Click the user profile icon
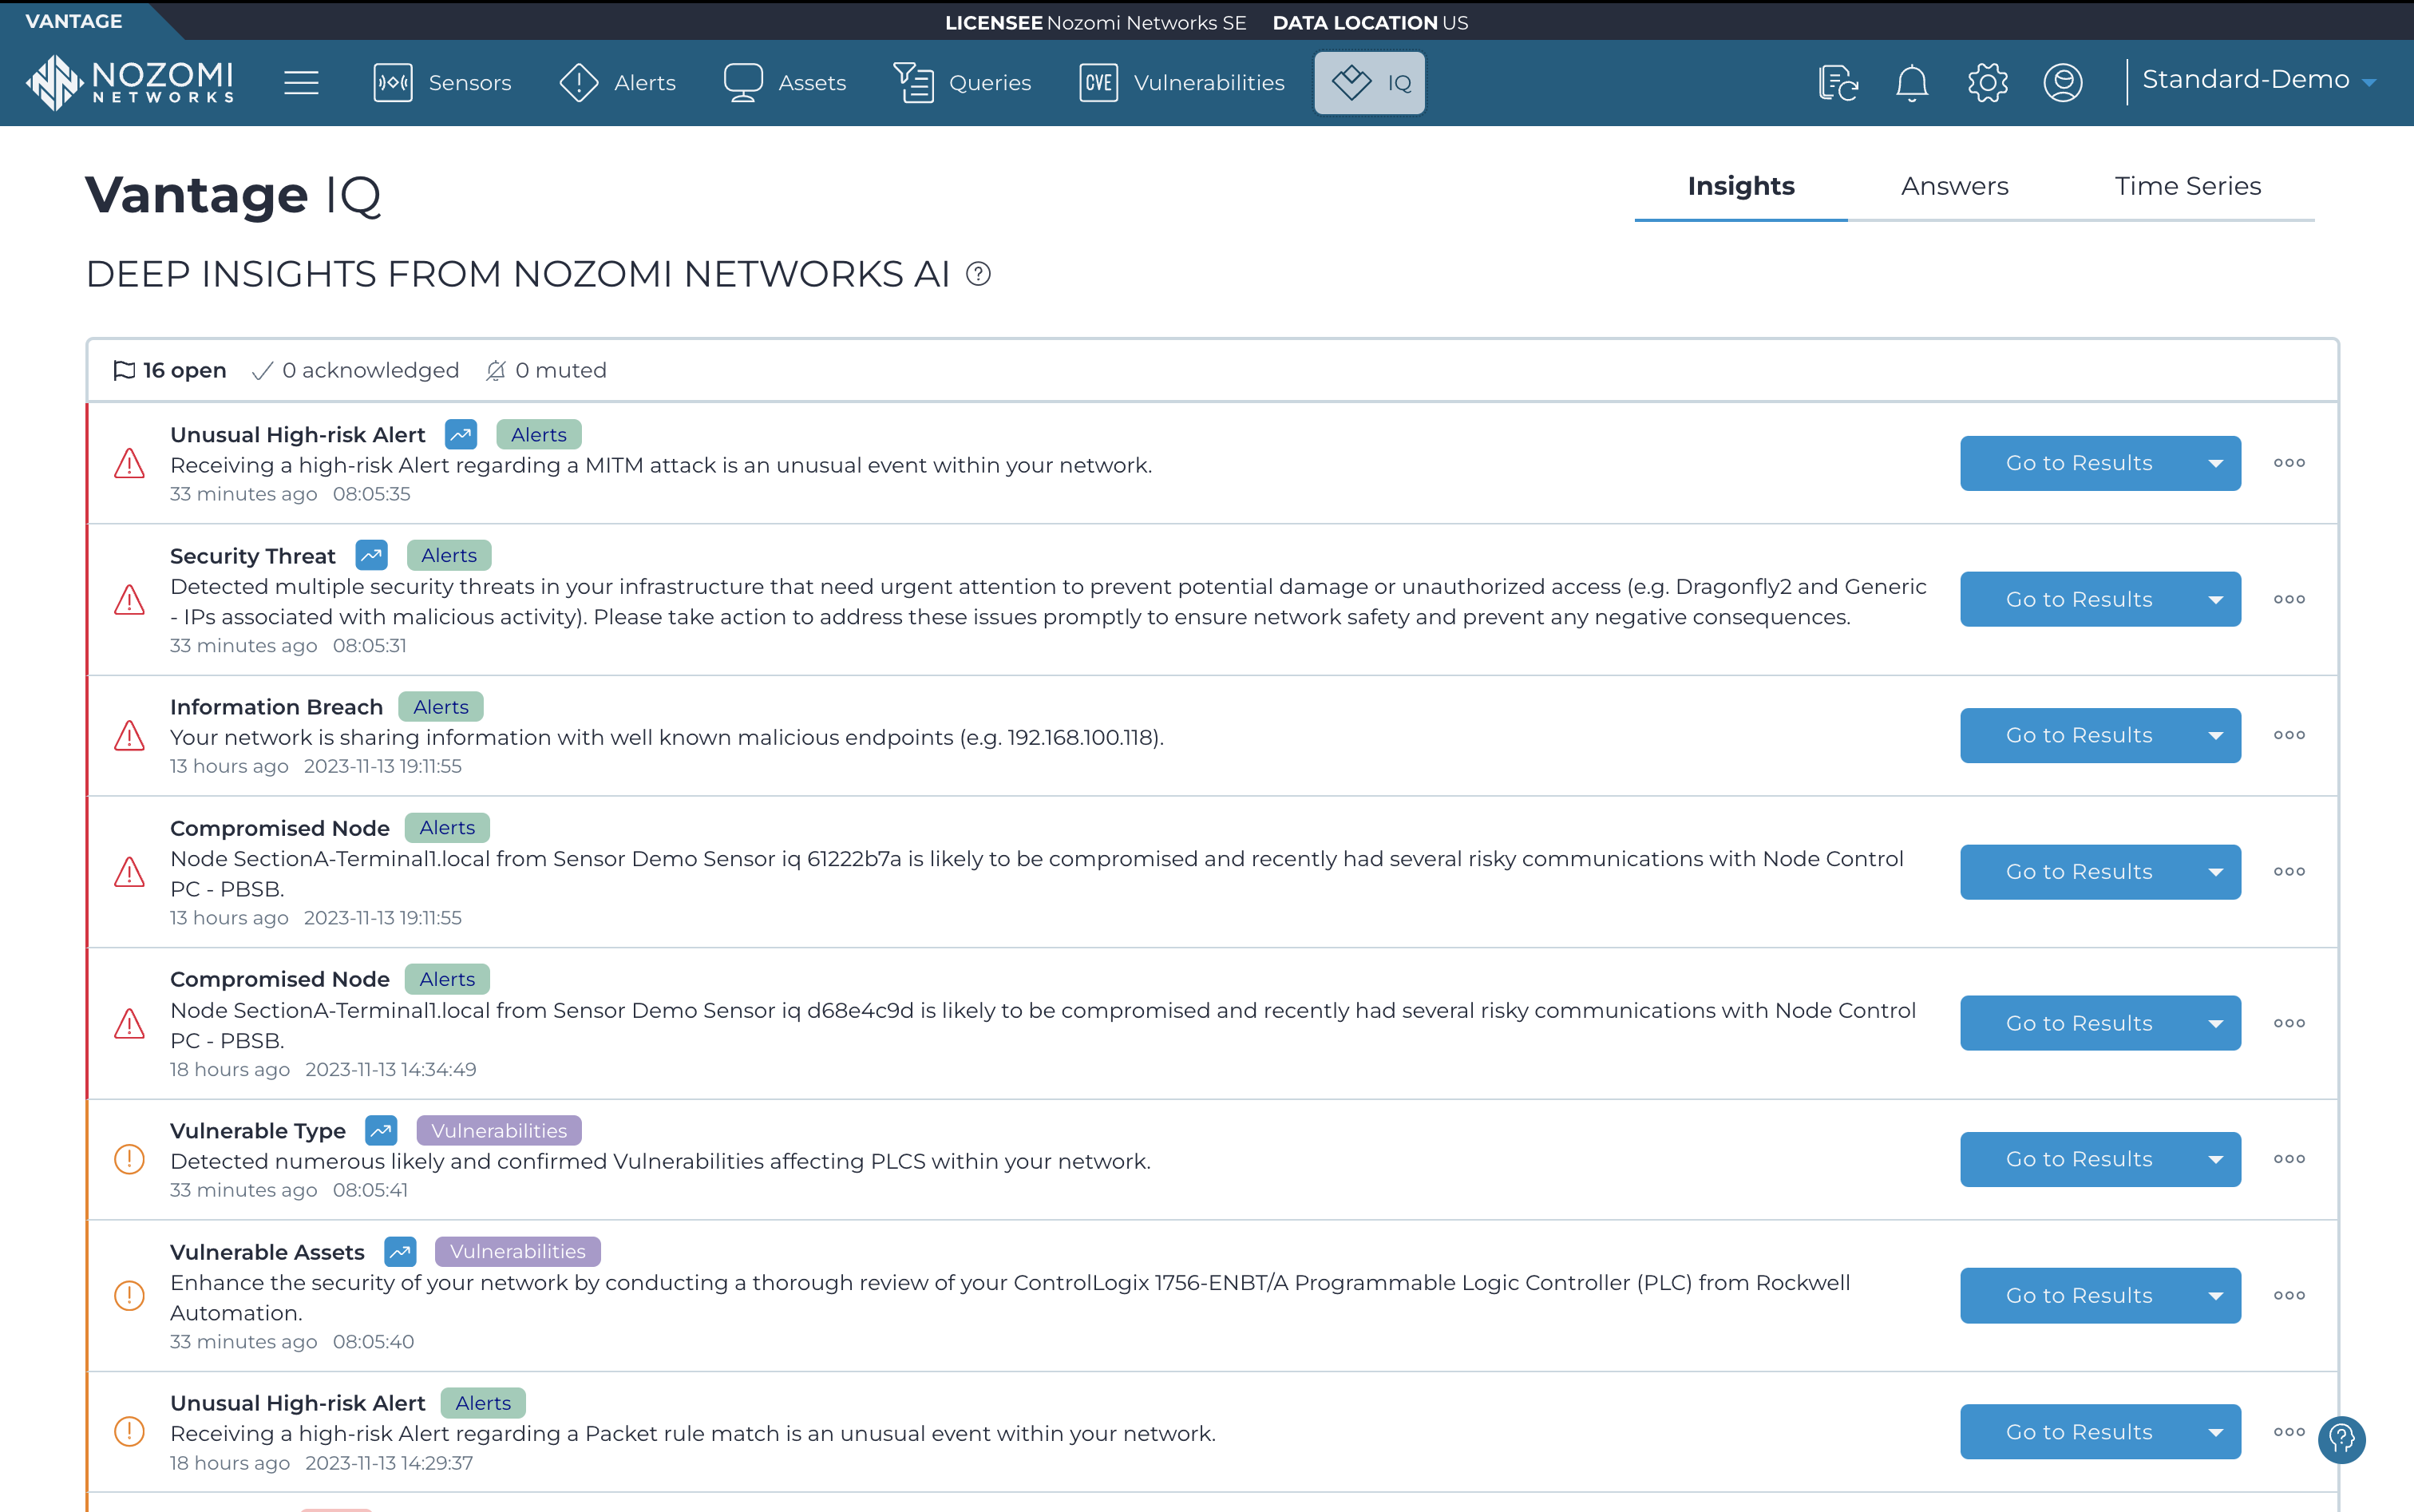This screenshot has width=2414, height=1512. 2062,83
